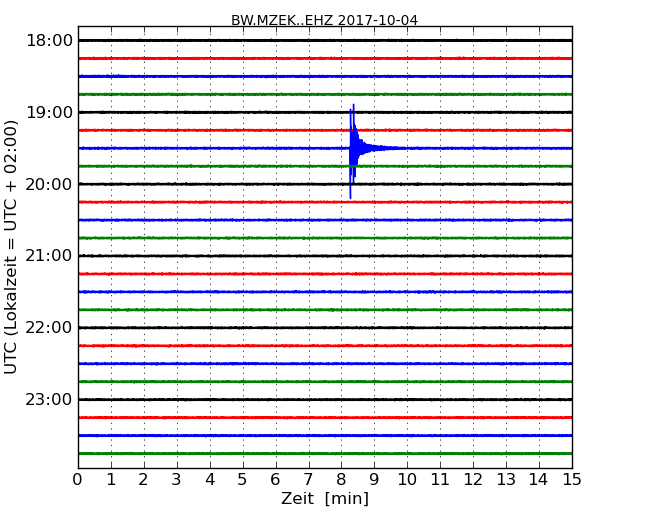Image resolution: width=650 pixels, height=520 pixels.
Task: Select the 19:00 y-axis tick label
Action: [x=49, y=112]
